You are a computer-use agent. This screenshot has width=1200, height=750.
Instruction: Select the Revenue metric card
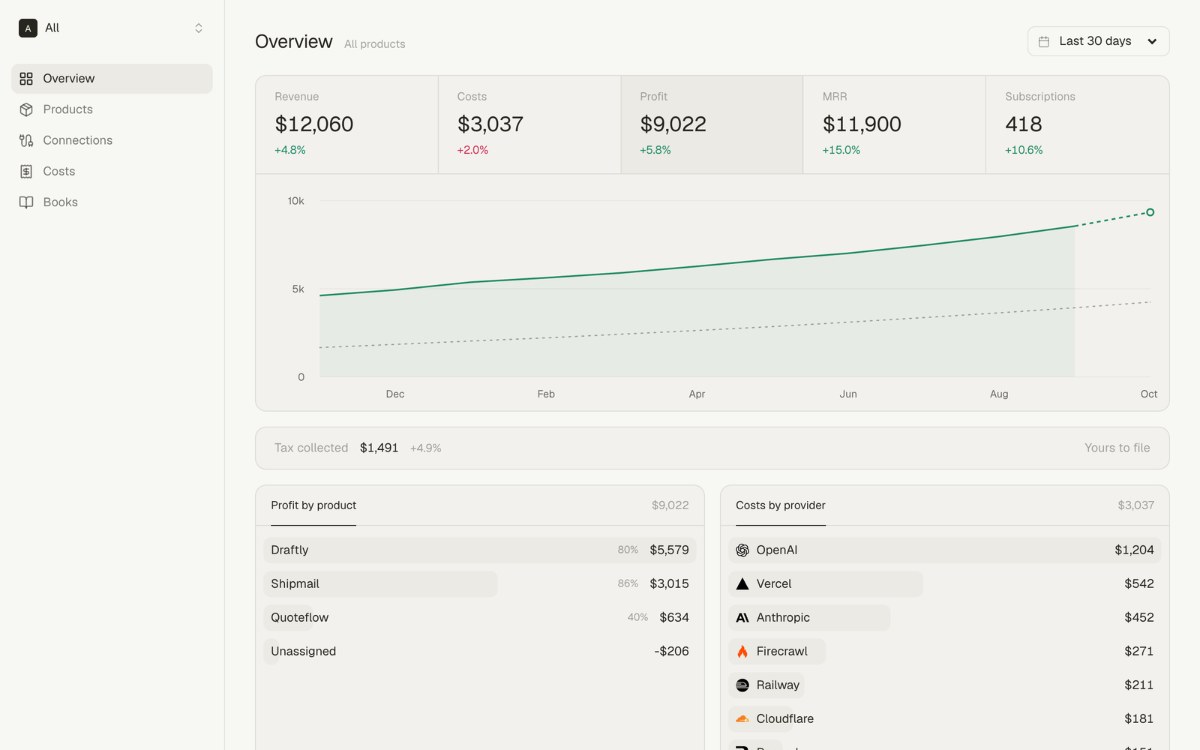point(347,125)
